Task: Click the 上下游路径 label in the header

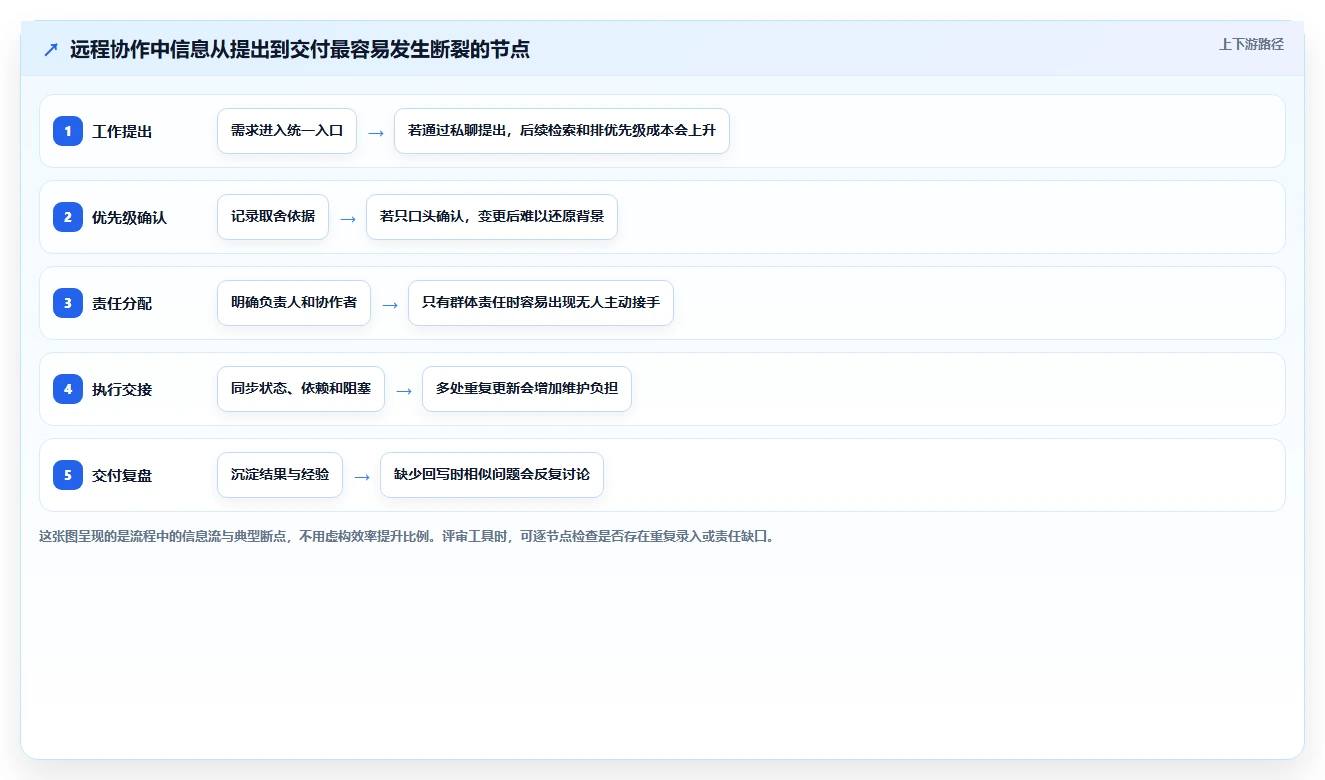Action: 1251,44
